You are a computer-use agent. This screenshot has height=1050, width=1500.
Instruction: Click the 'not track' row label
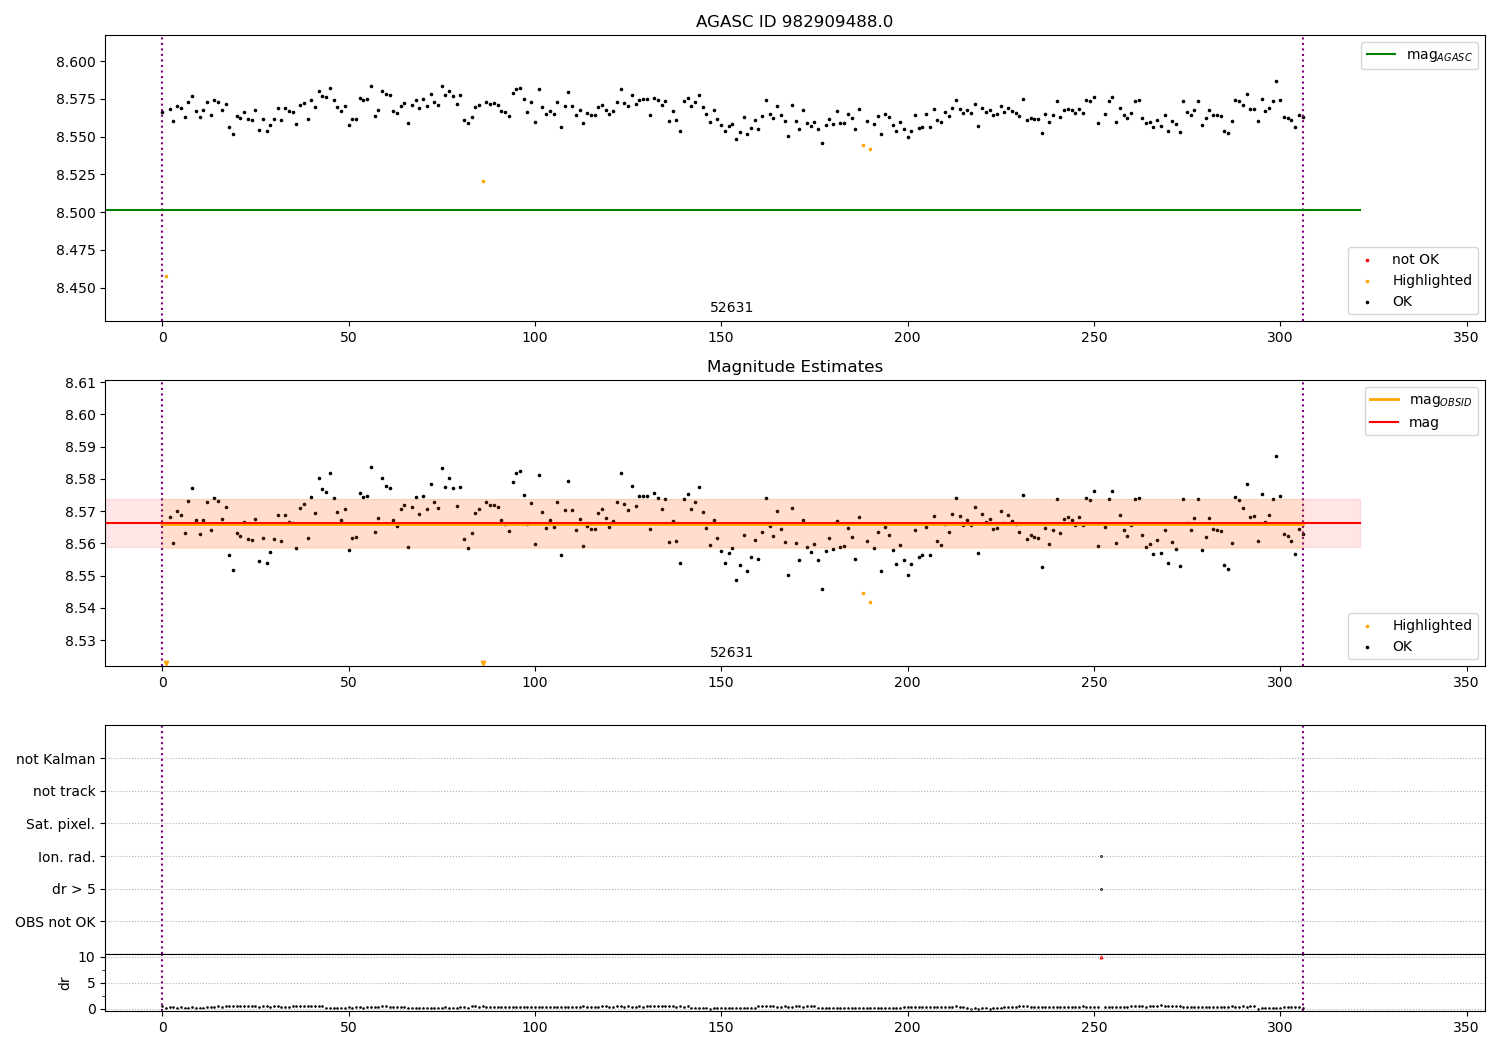click(64, 792)
